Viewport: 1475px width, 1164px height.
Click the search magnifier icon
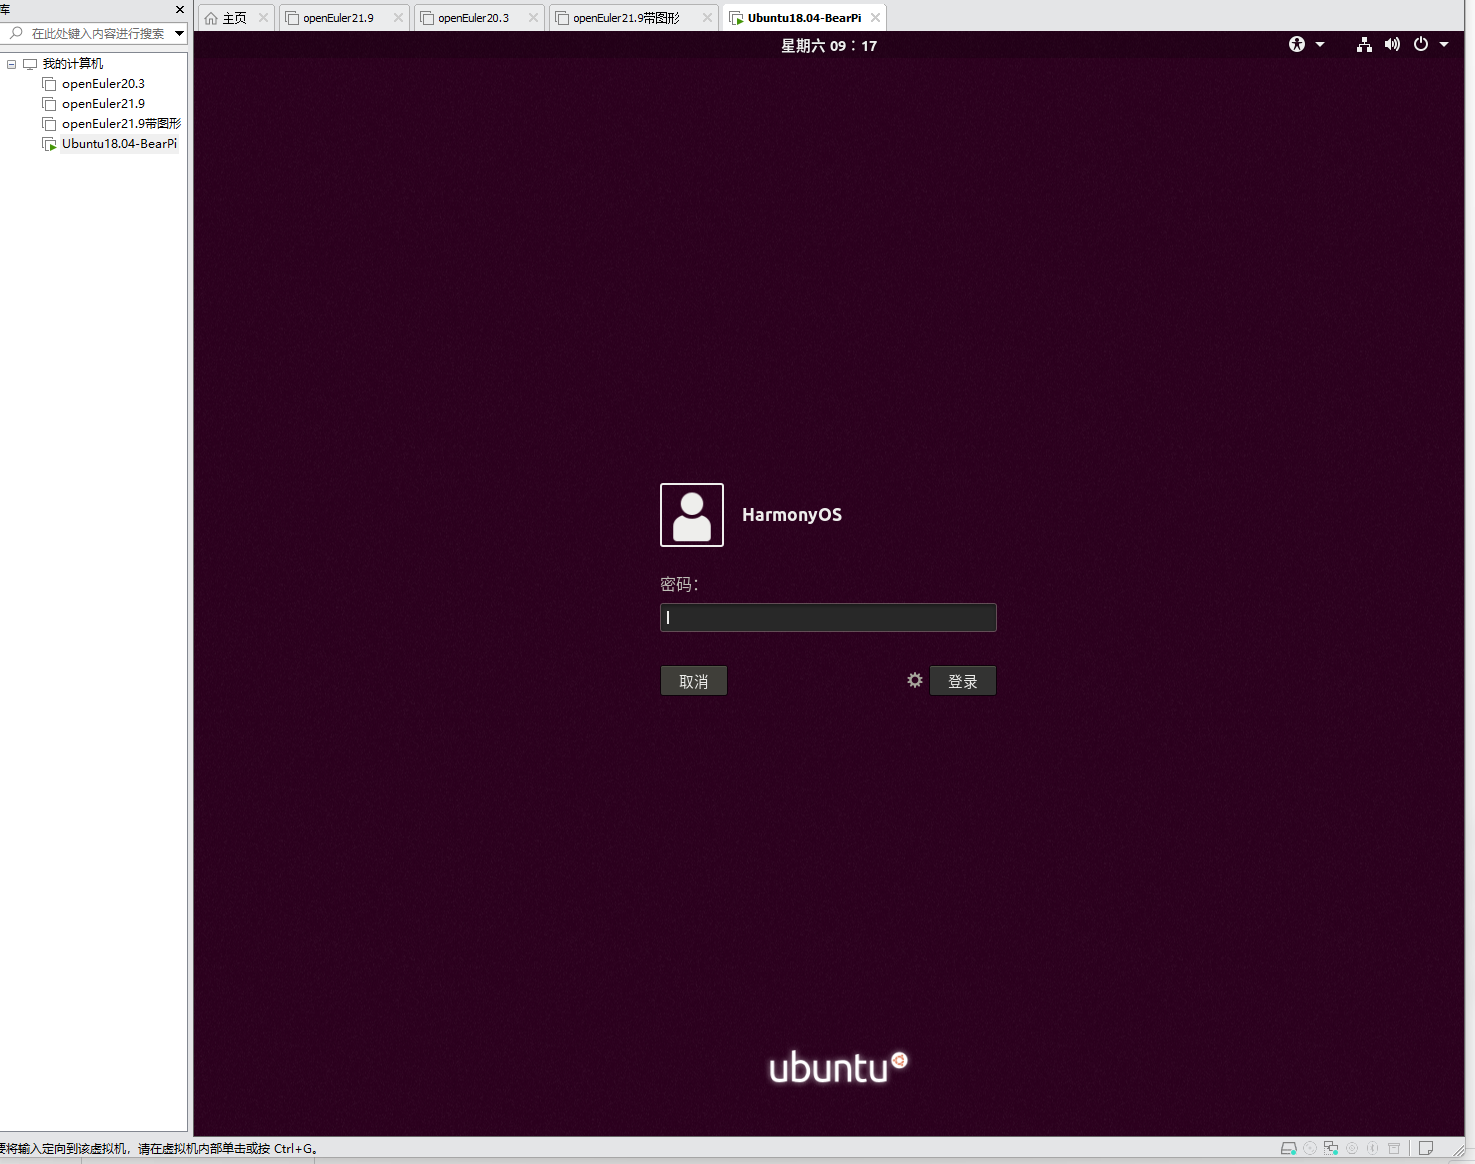[16, 33]
